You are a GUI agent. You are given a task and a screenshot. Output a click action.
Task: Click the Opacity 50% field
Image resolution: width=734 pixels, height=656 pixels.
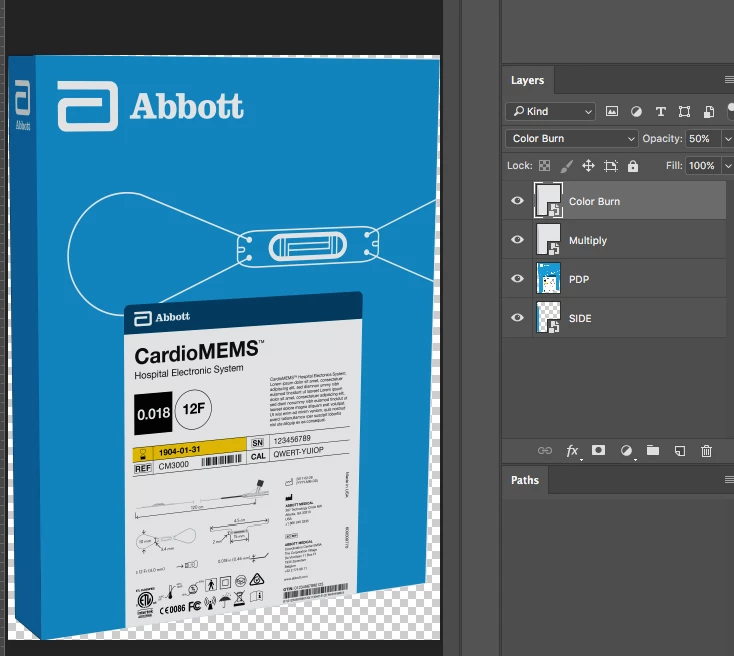point(703,139)
